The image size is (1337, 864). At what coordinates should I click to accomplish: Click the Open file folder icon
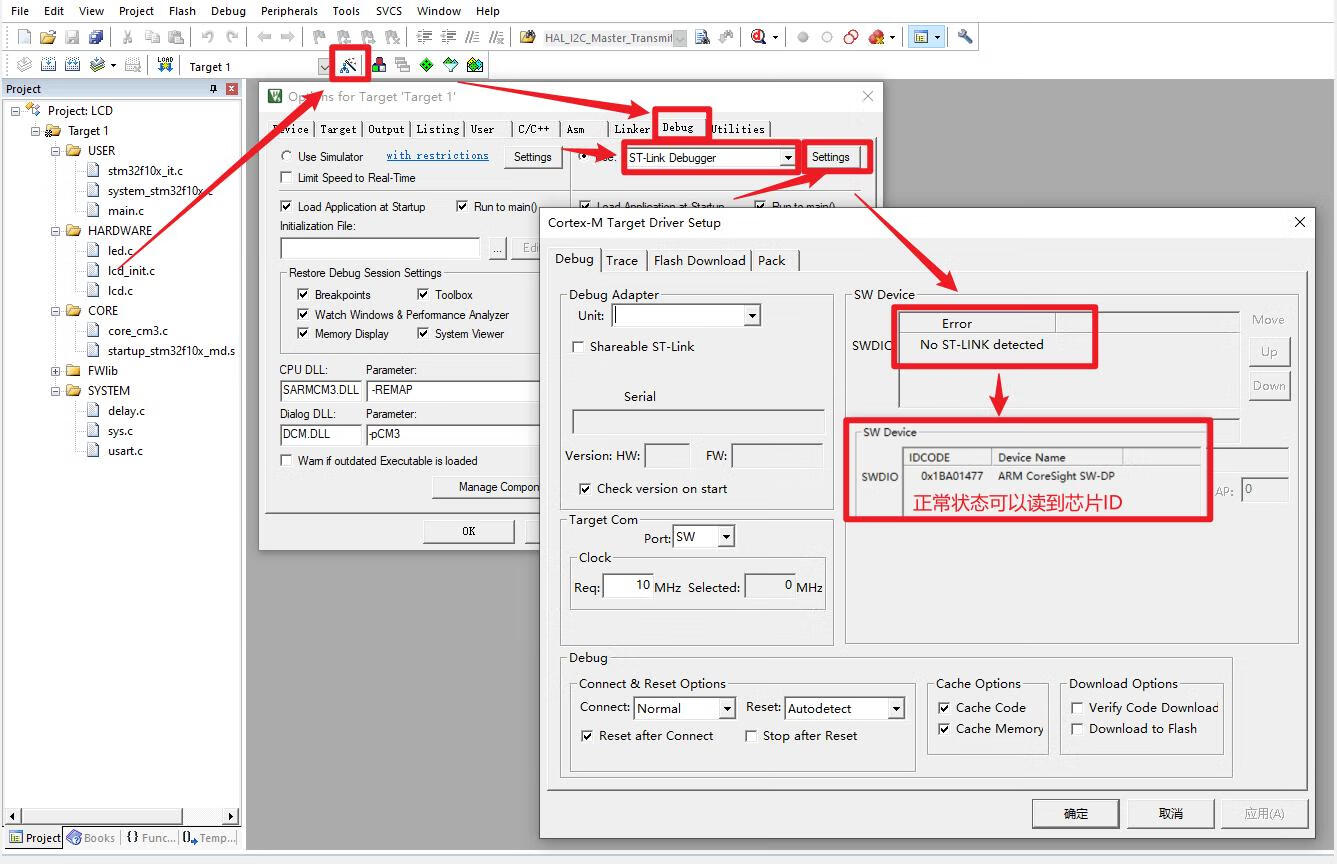pos(47,37)
